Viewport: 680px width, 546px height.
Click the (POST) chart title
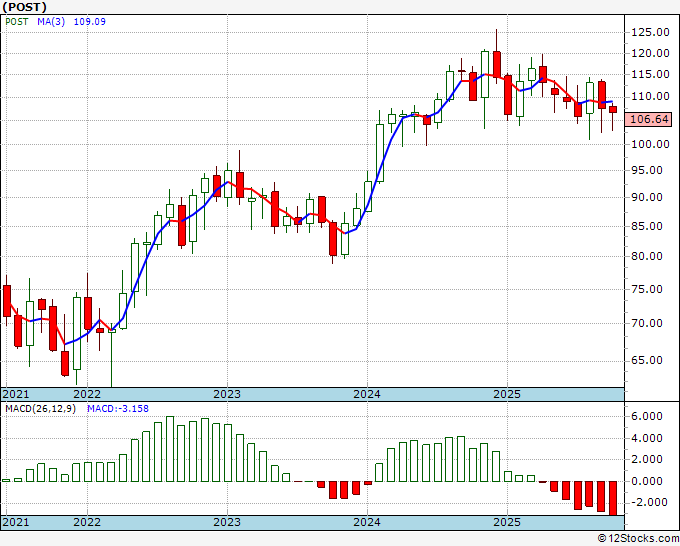coord(24,7)
